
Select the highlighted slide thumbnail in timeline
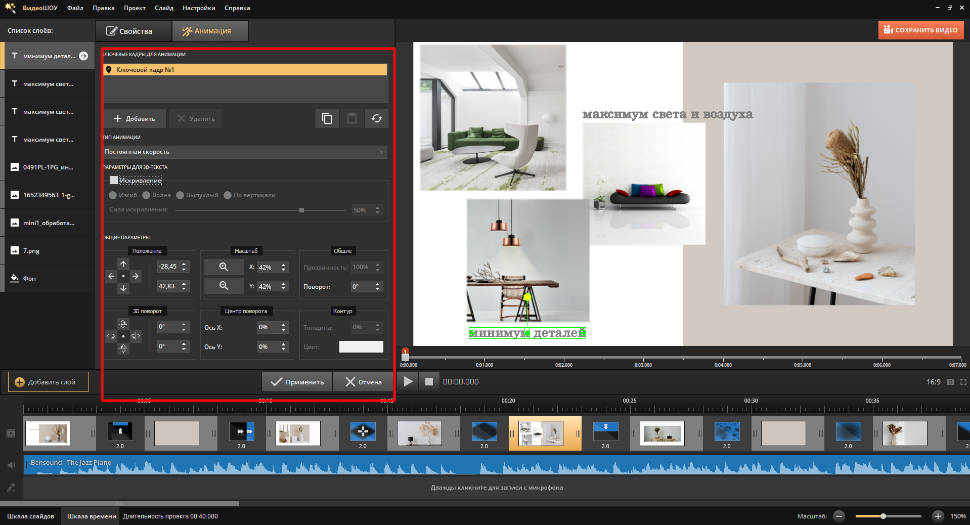[545, 433]
